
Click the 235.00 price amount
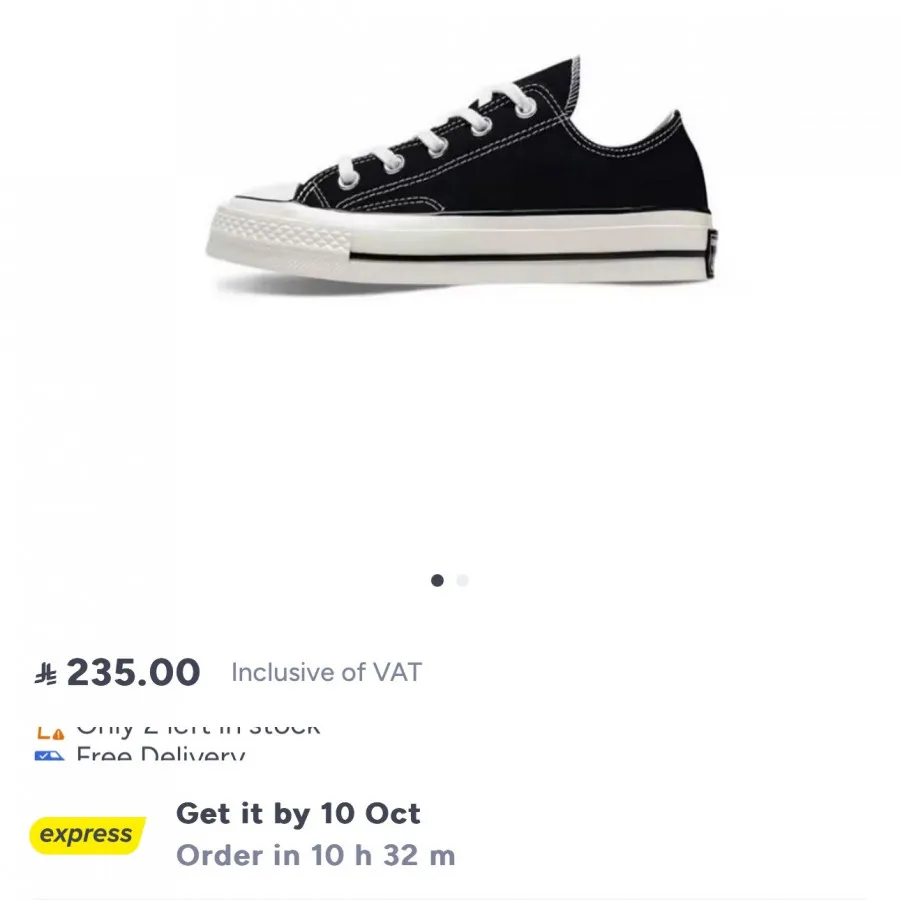coord(133,673)
